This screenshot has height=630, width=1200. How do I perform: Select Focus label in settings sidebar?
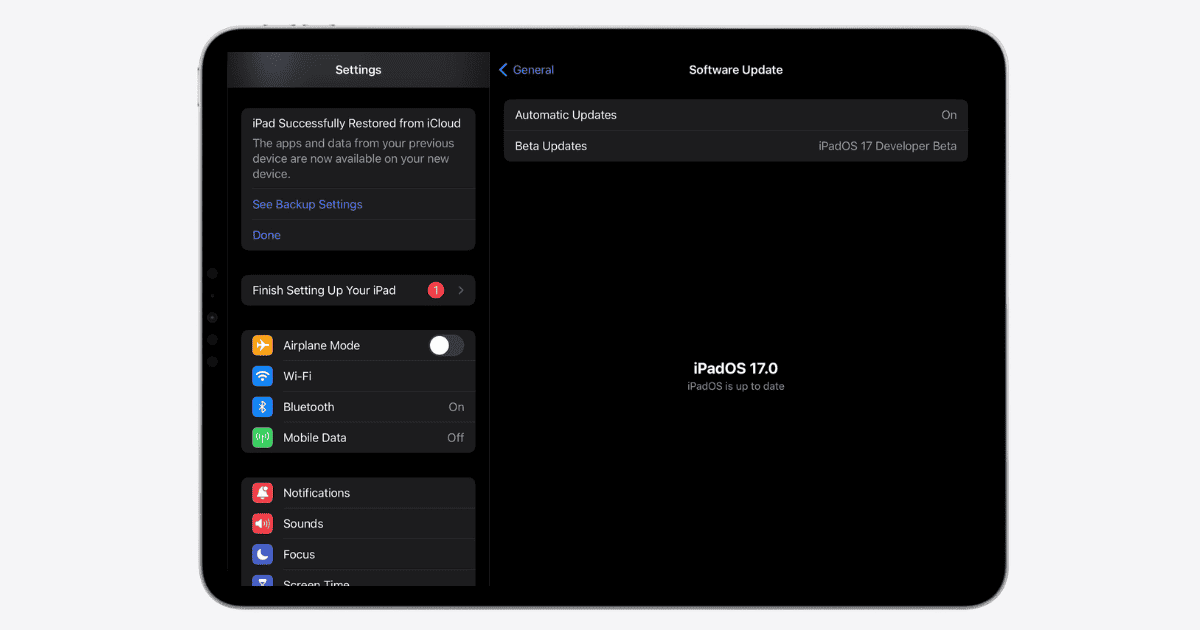point(299,554)
